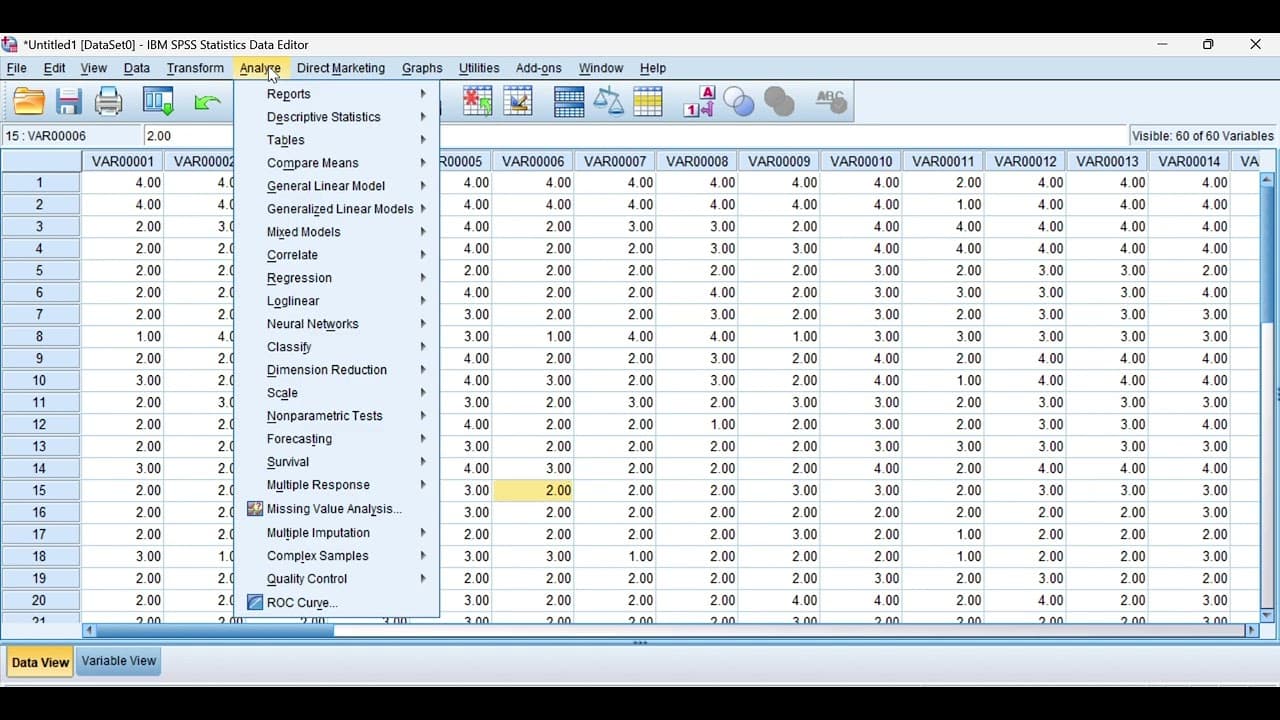
Task: Expand the Scale submenu
Action: pos(335,393)
